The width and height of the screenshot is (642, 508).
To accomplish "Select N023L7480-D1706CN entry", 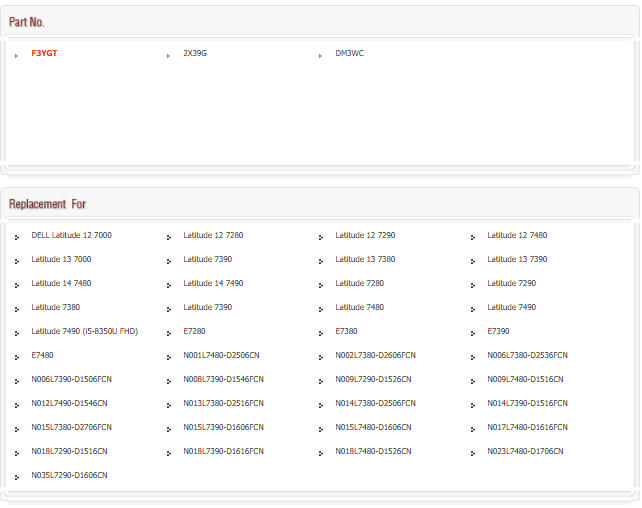I will click(x=525, y=452).
